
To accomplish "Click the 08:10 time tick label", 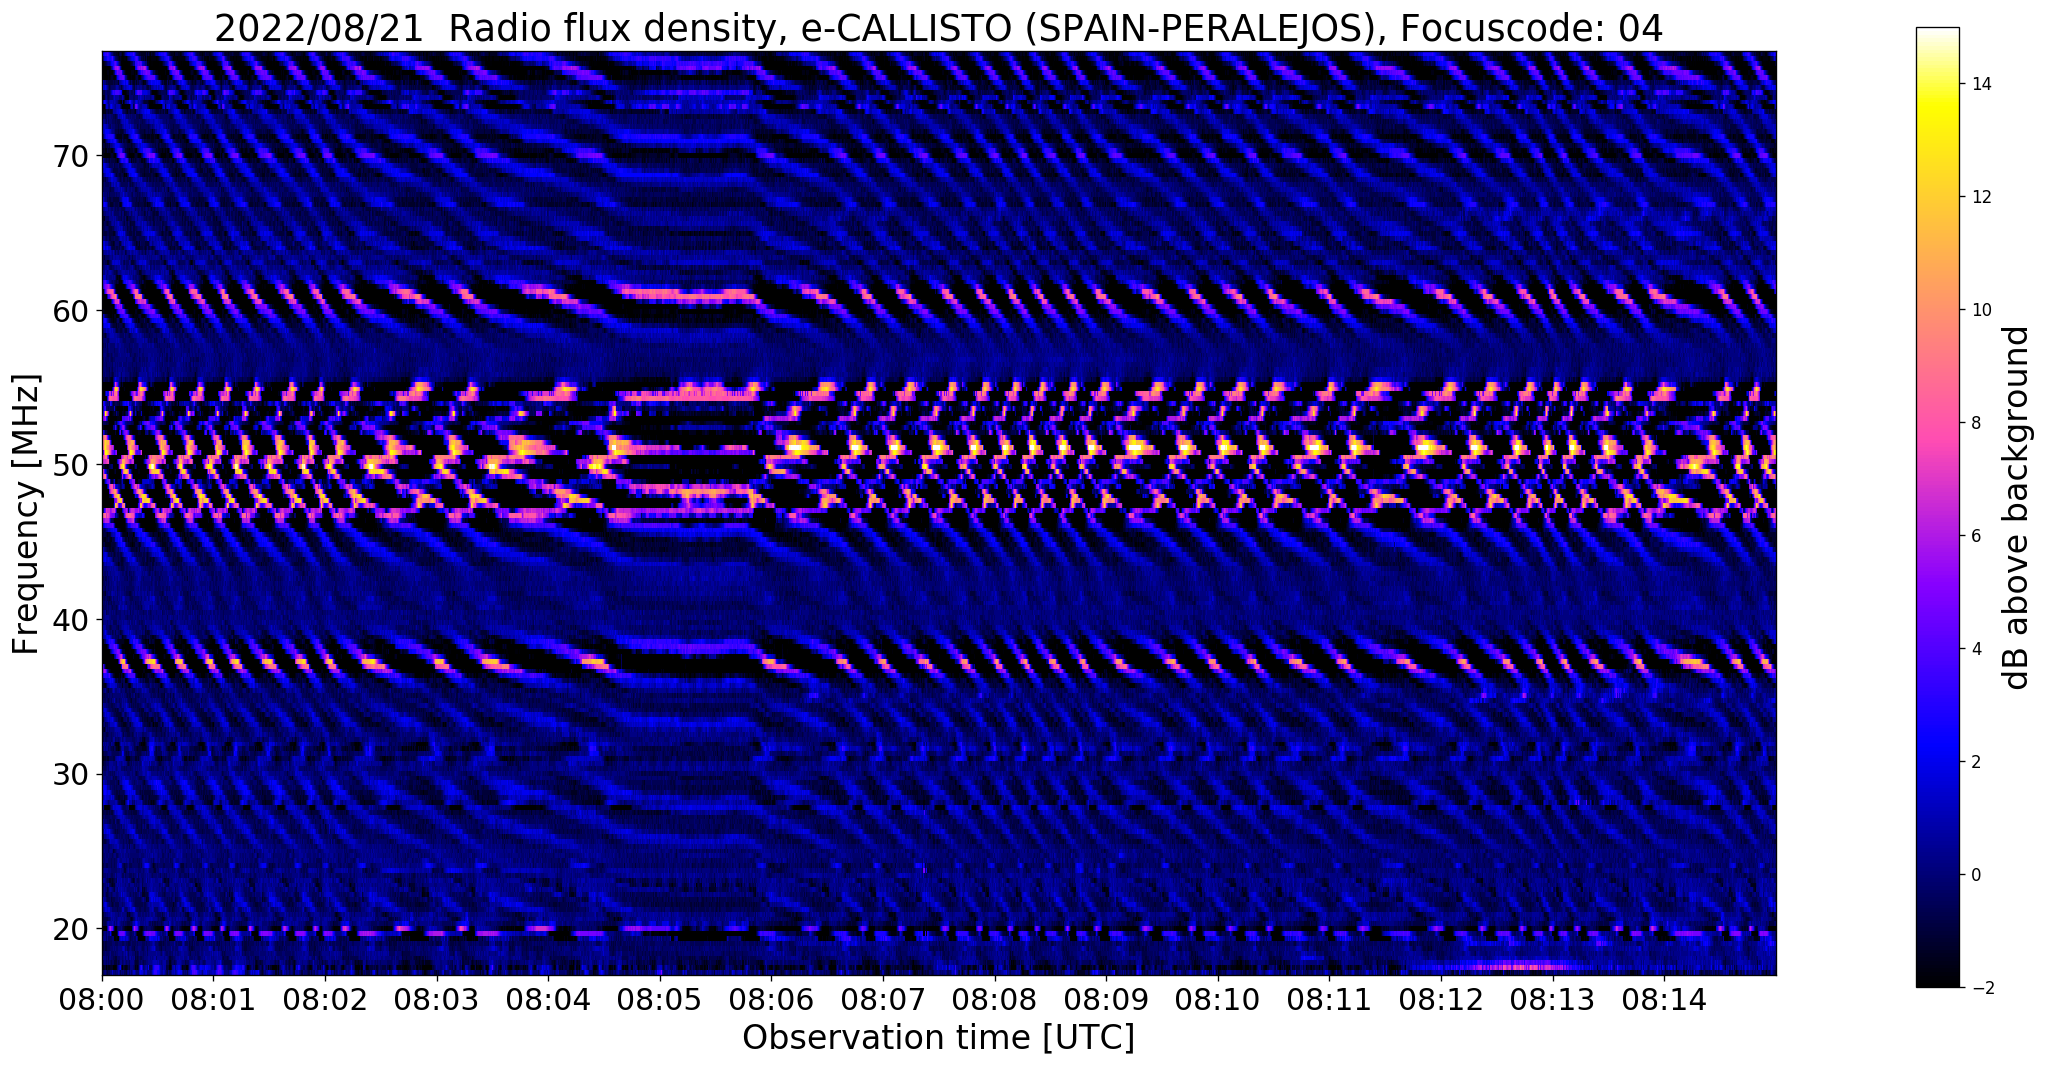I will pos(1218,999).
